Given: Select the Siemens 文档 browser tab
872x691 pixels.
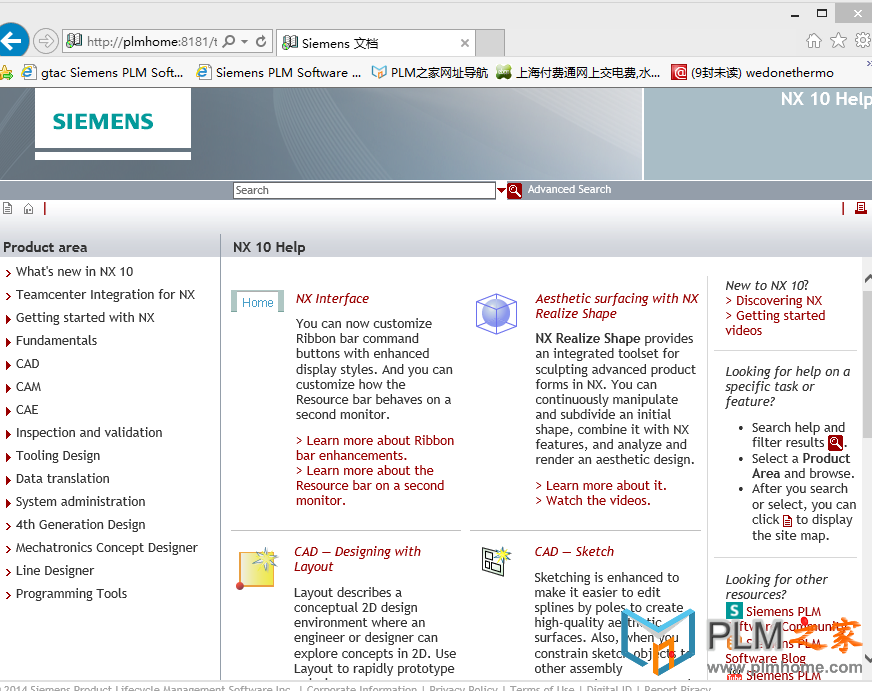Looking at the screenshot, I should pyautogui.click(x=375, y=43).
